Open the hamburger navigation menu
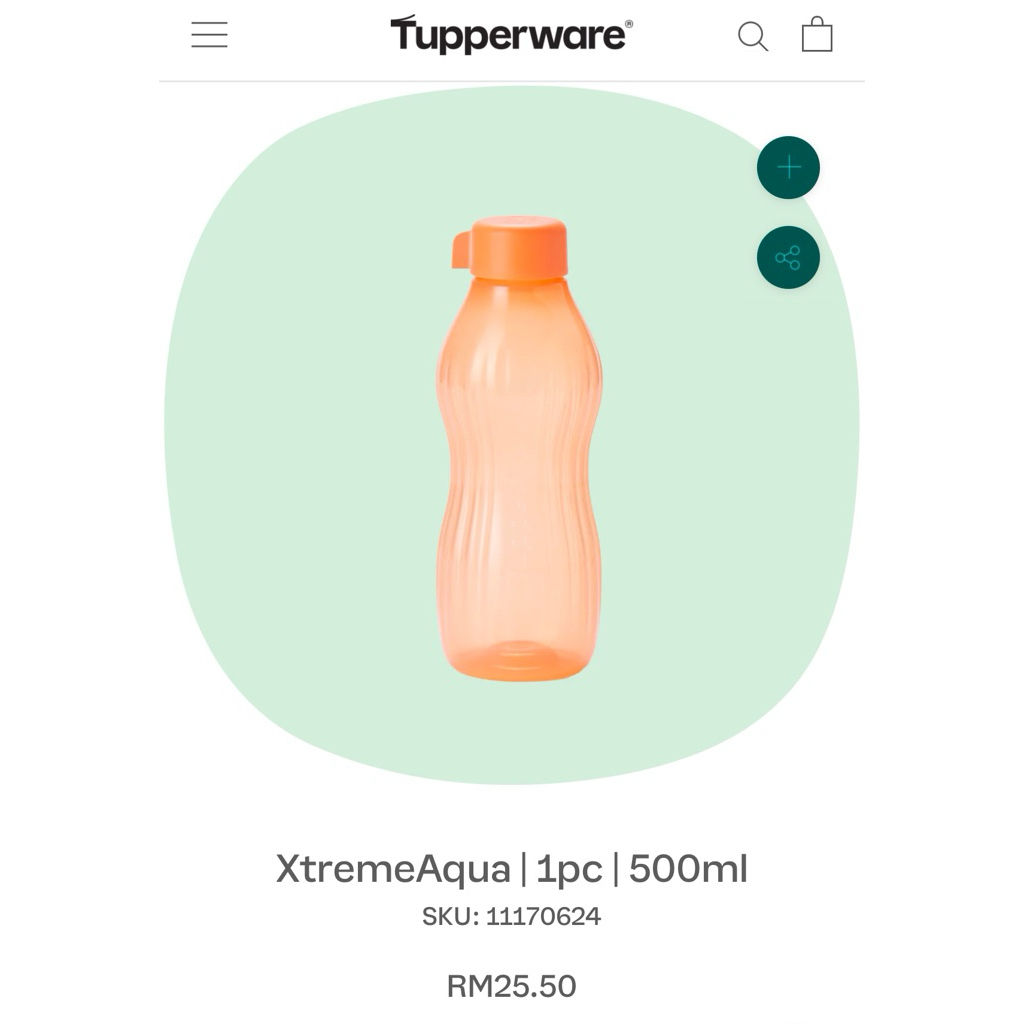Image resolution: width=1024 pixels, height=1024 pixels. click(x=209, y=35)
